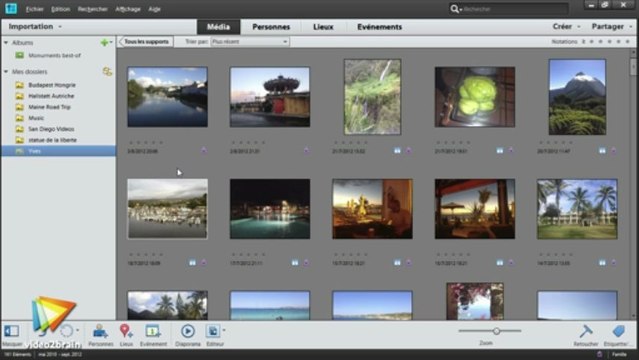
Task: Click the add Lieux pin icon
Action: pos(126,331)
